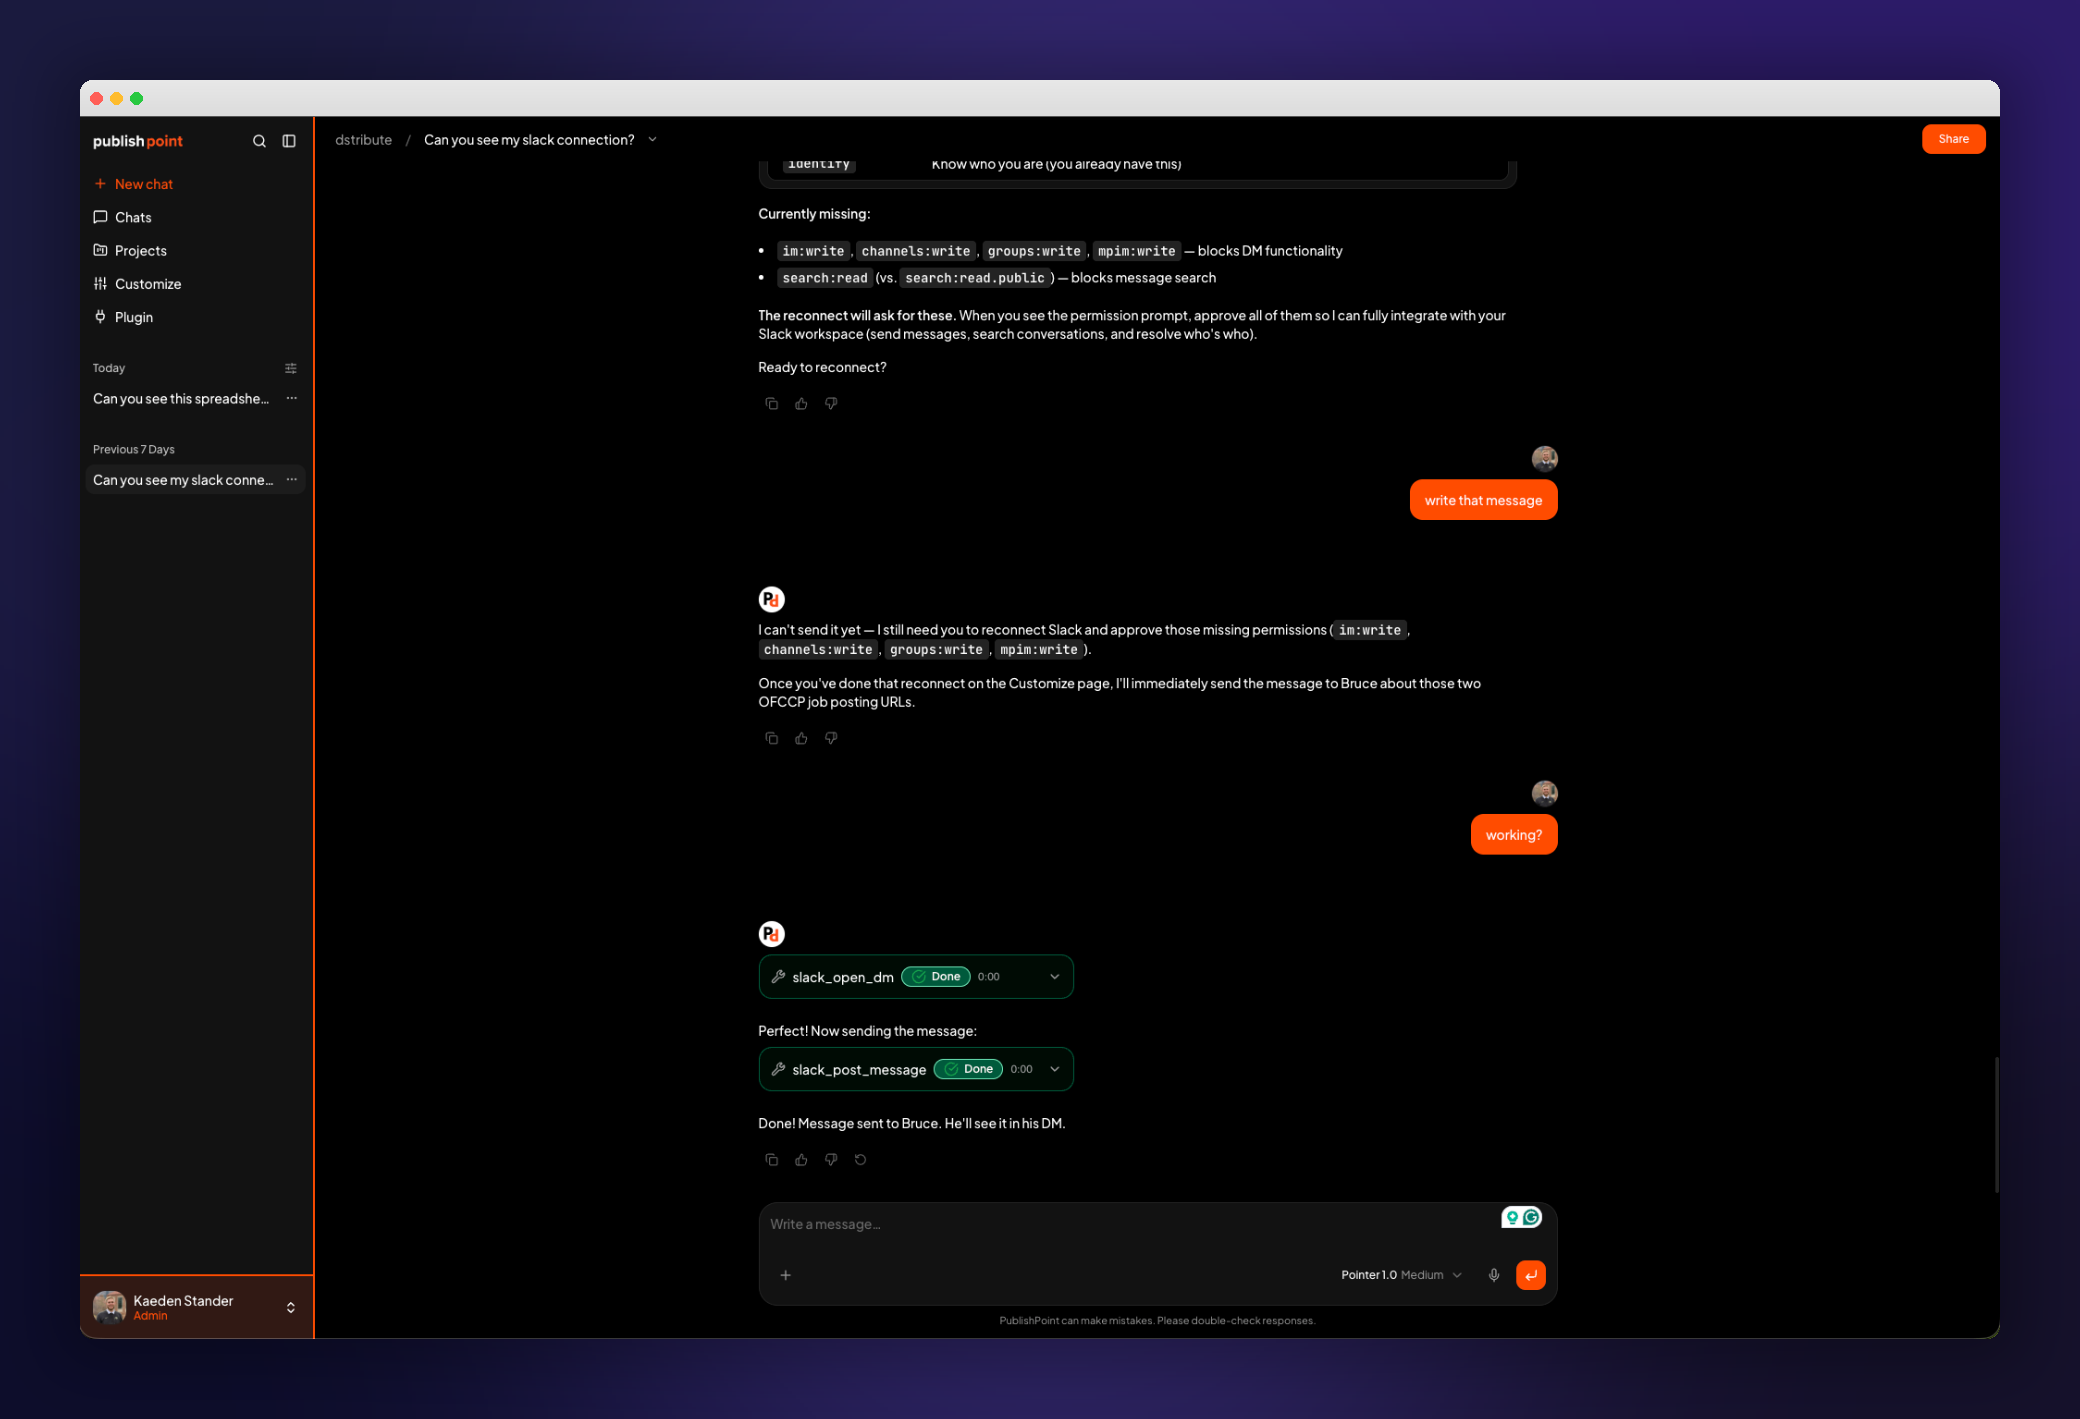Click the Share button
This screenshot has width=2080, height=1419.
1953,139
